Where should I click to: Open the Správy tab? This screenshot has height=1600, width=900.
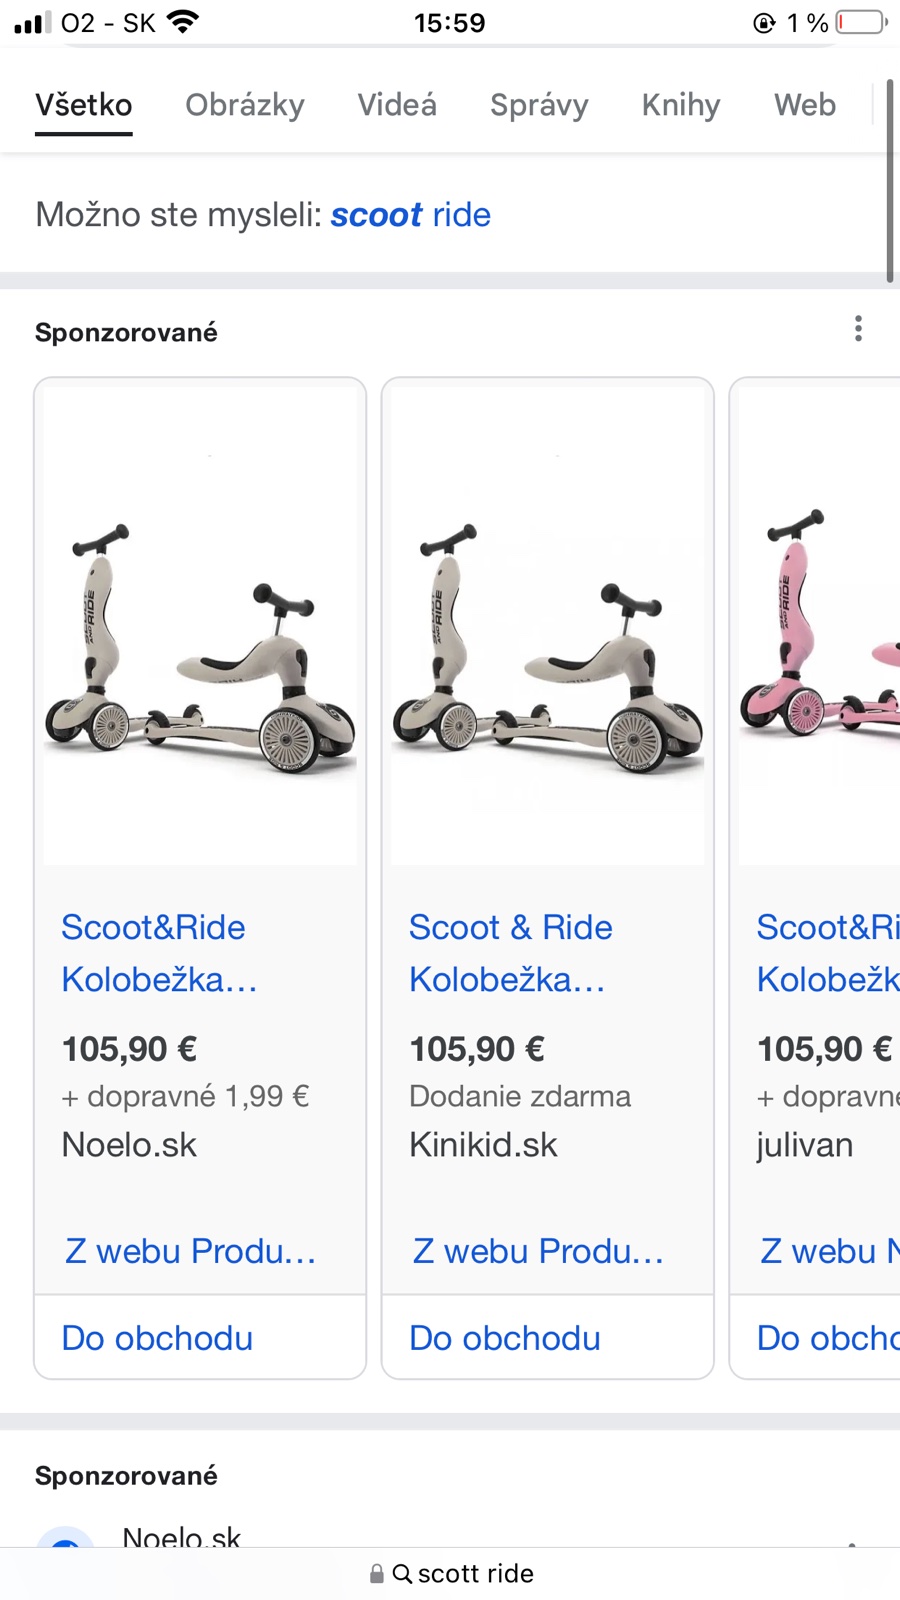point(539,105)
